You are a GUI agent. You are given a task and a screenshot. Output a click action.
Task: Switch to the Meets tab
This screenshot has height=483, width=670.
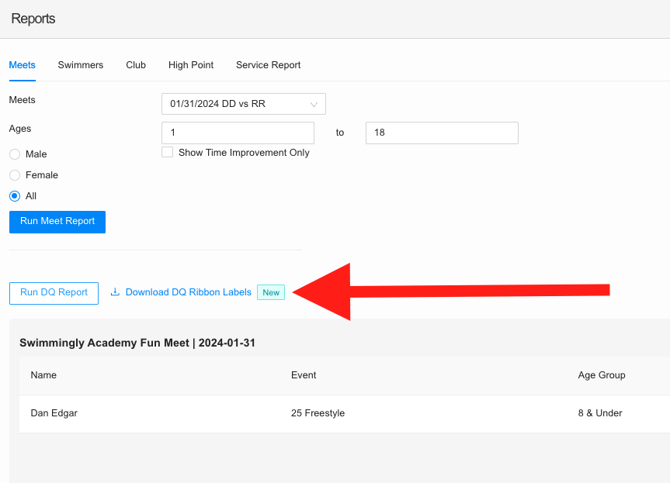pyautogui.click(x=22, y=65)
